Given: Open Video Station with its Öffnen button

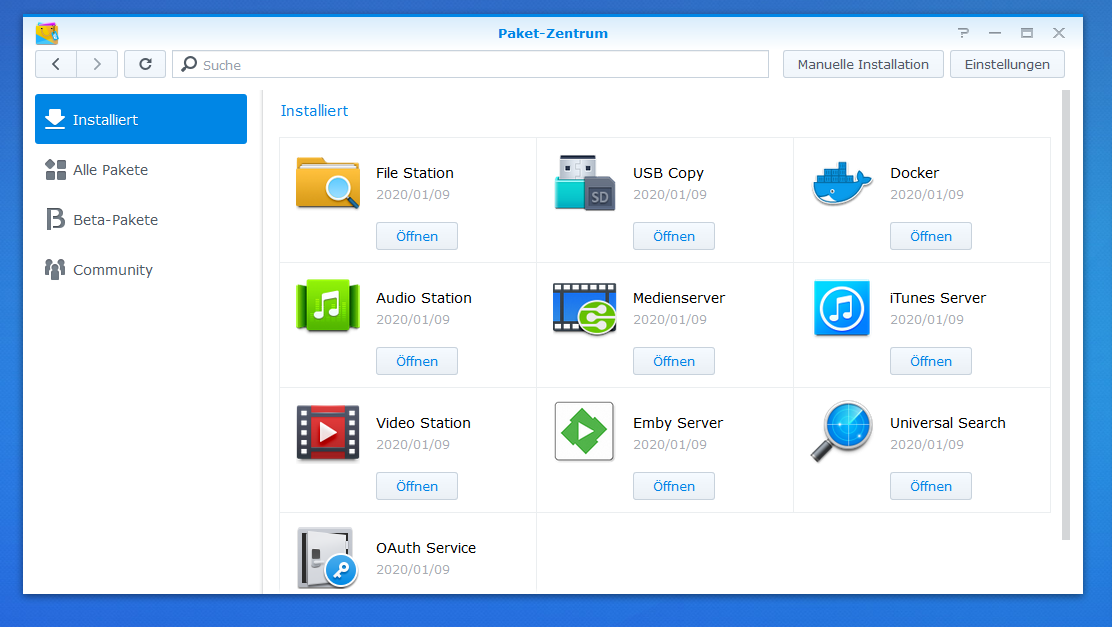Looking at the screenshot, I should click(x=417, y=486).
